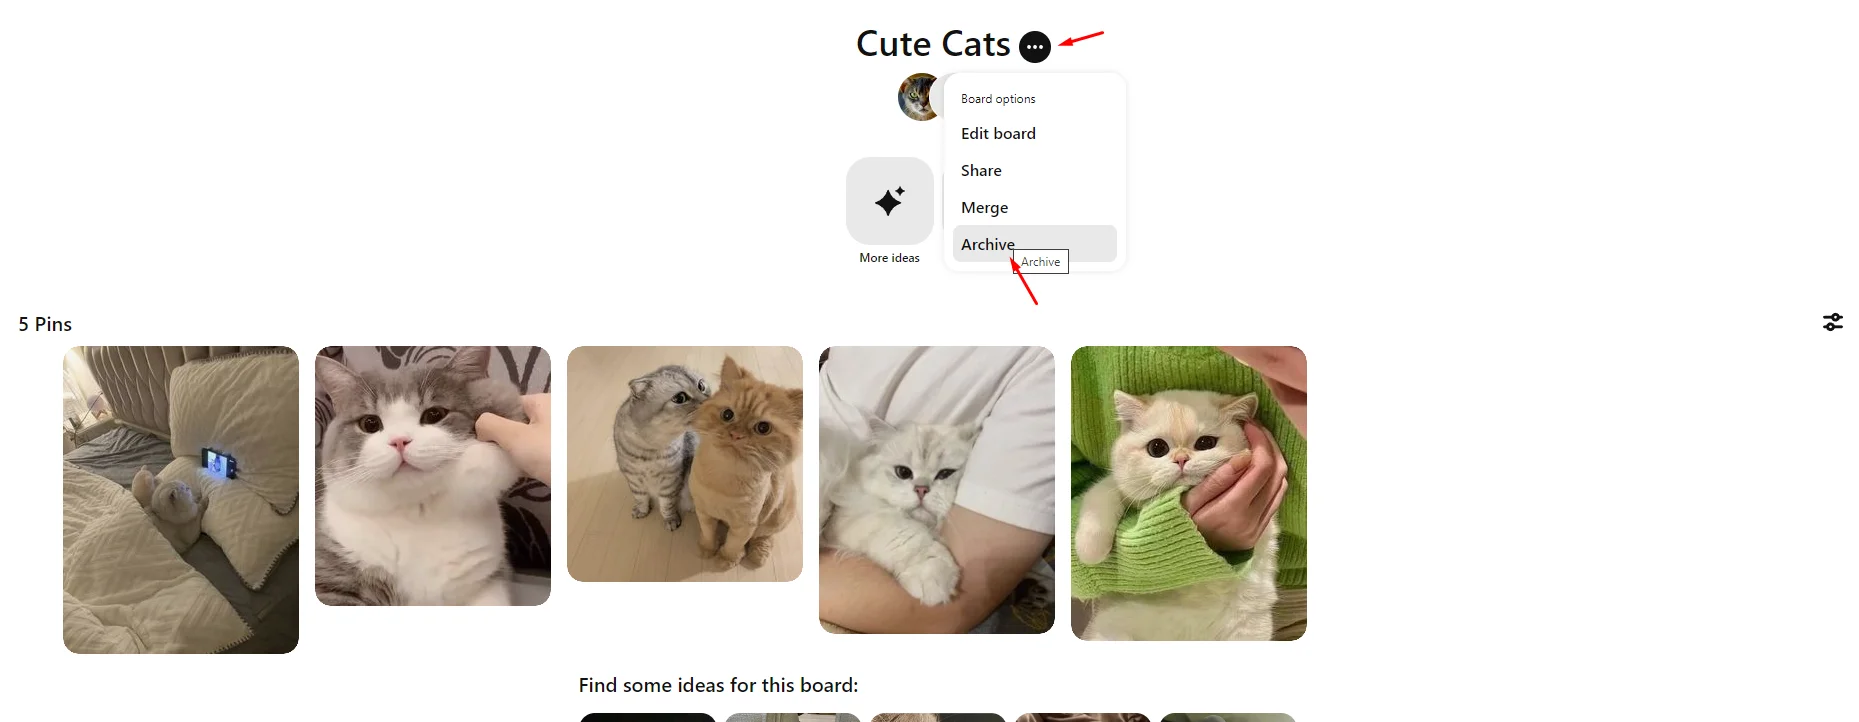Open the pin filter sliders icon
Screen dimensions: 1859x722
pos(1832,322)
